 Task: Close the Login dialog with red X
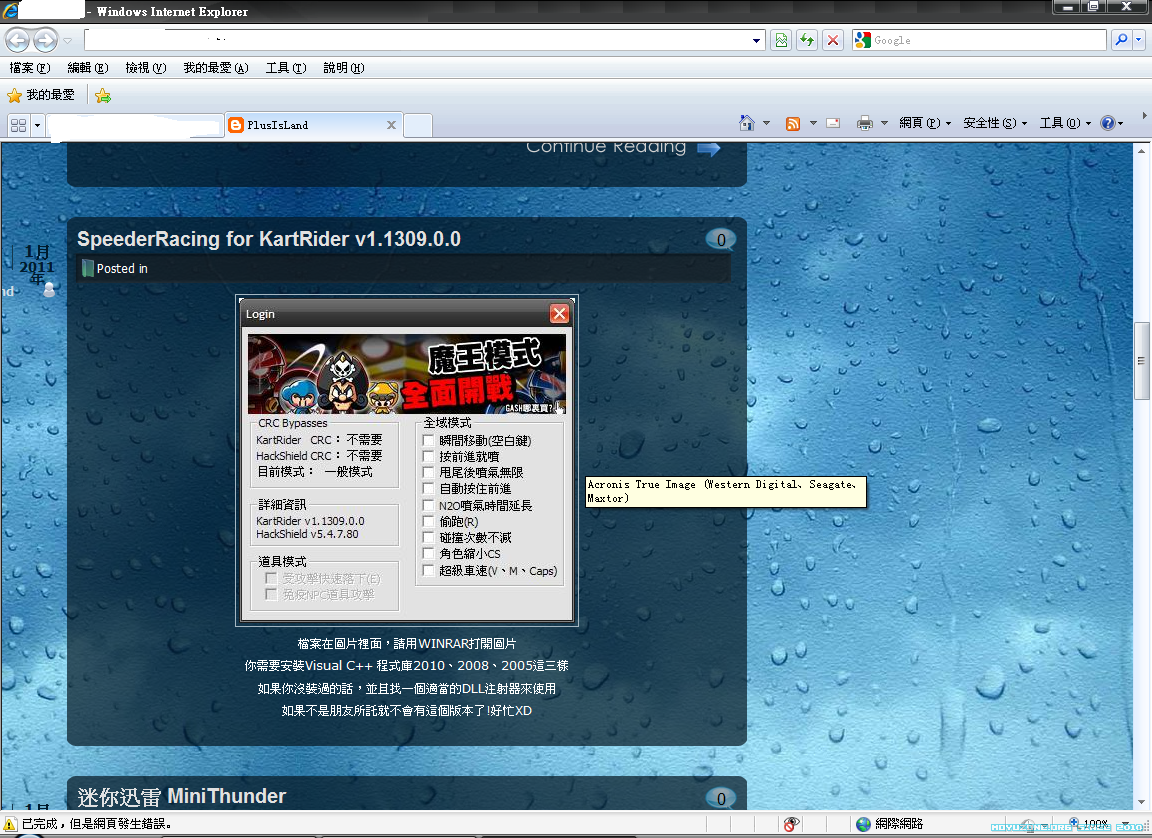coord(559,314)
